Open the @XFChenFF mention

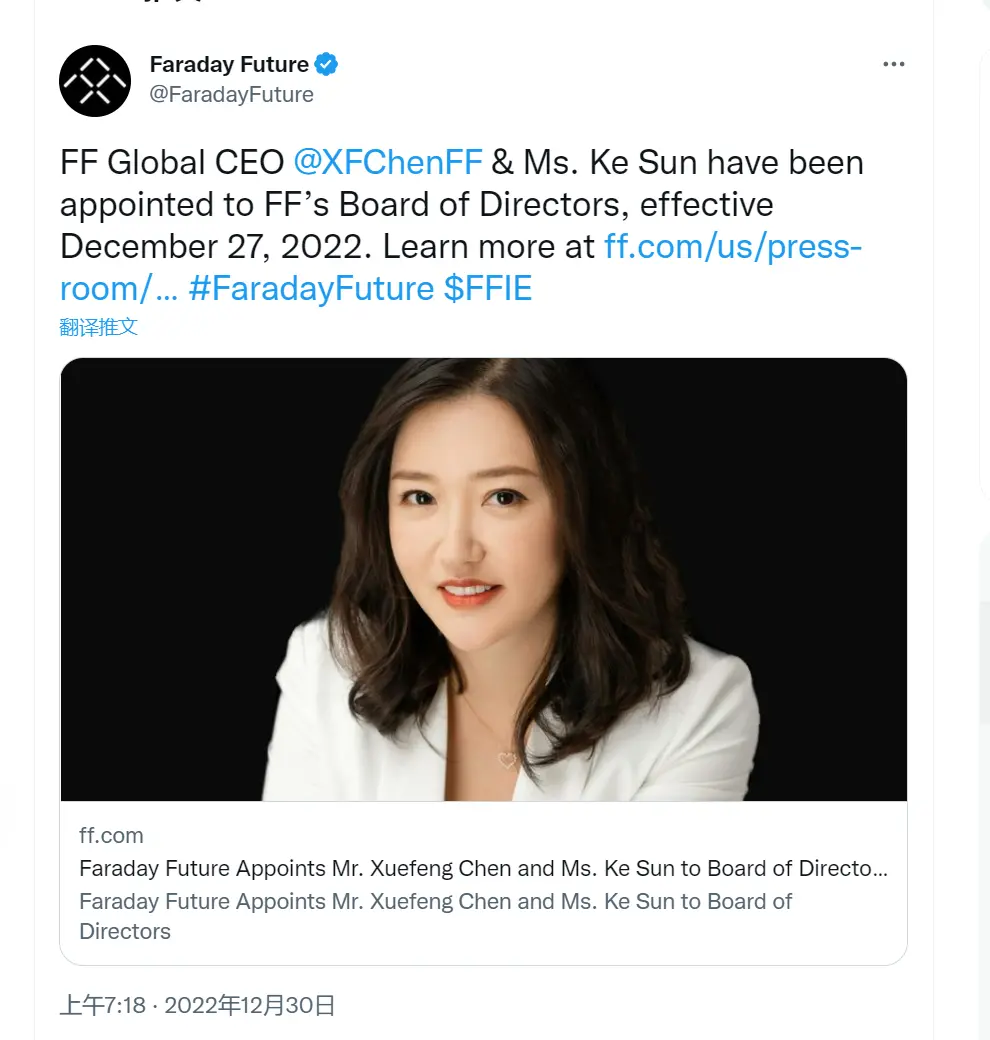pyautogui.click(x=388, y=162)
